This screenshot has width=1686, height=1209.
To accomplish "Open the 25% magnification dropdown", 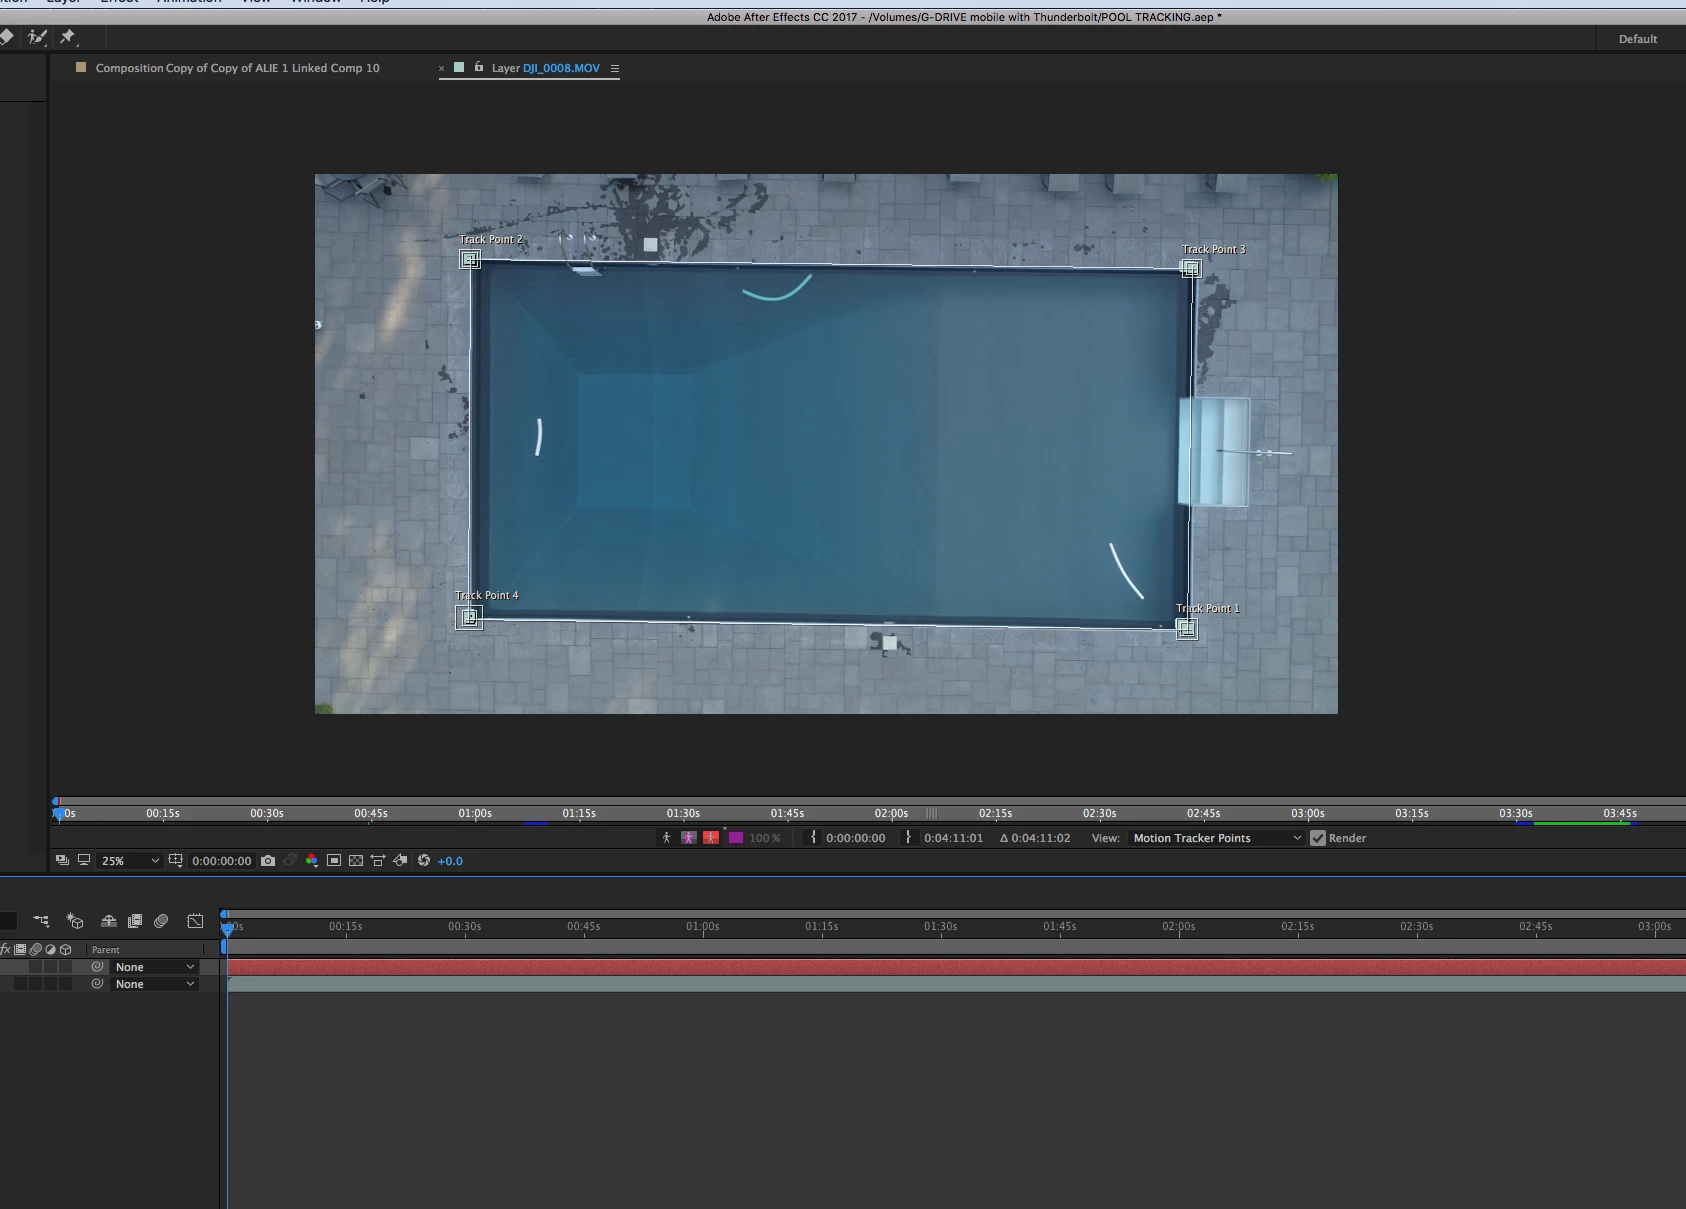I will coord(130,861).
